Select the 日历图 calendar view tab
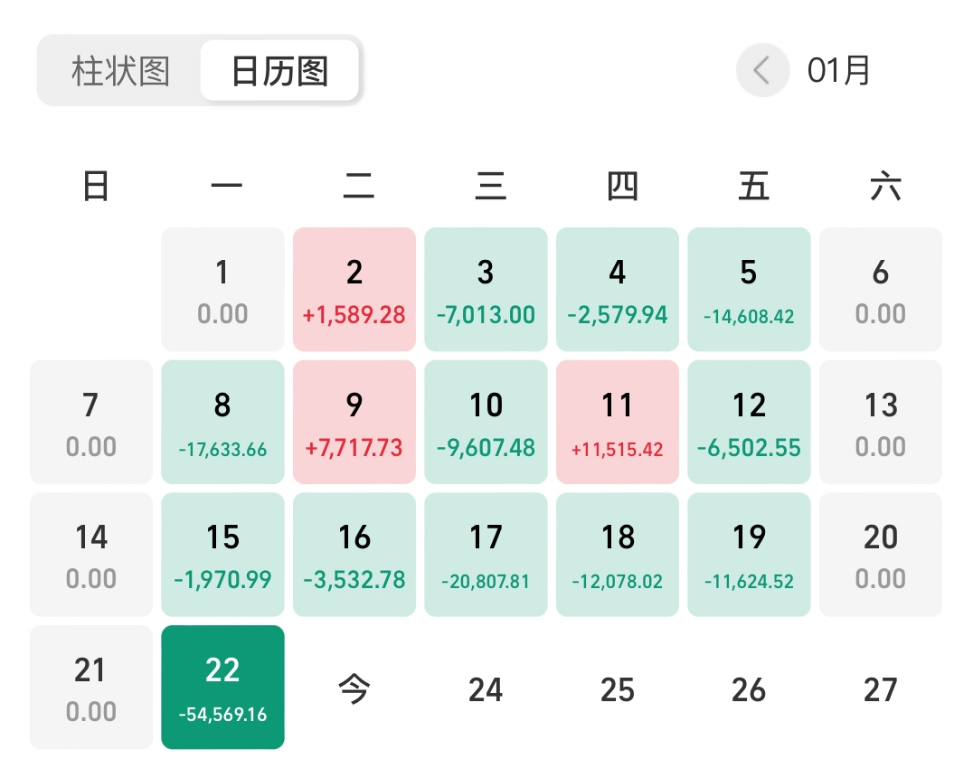The height and width of the screenshot is (771, 970). (x=280, y=71)
